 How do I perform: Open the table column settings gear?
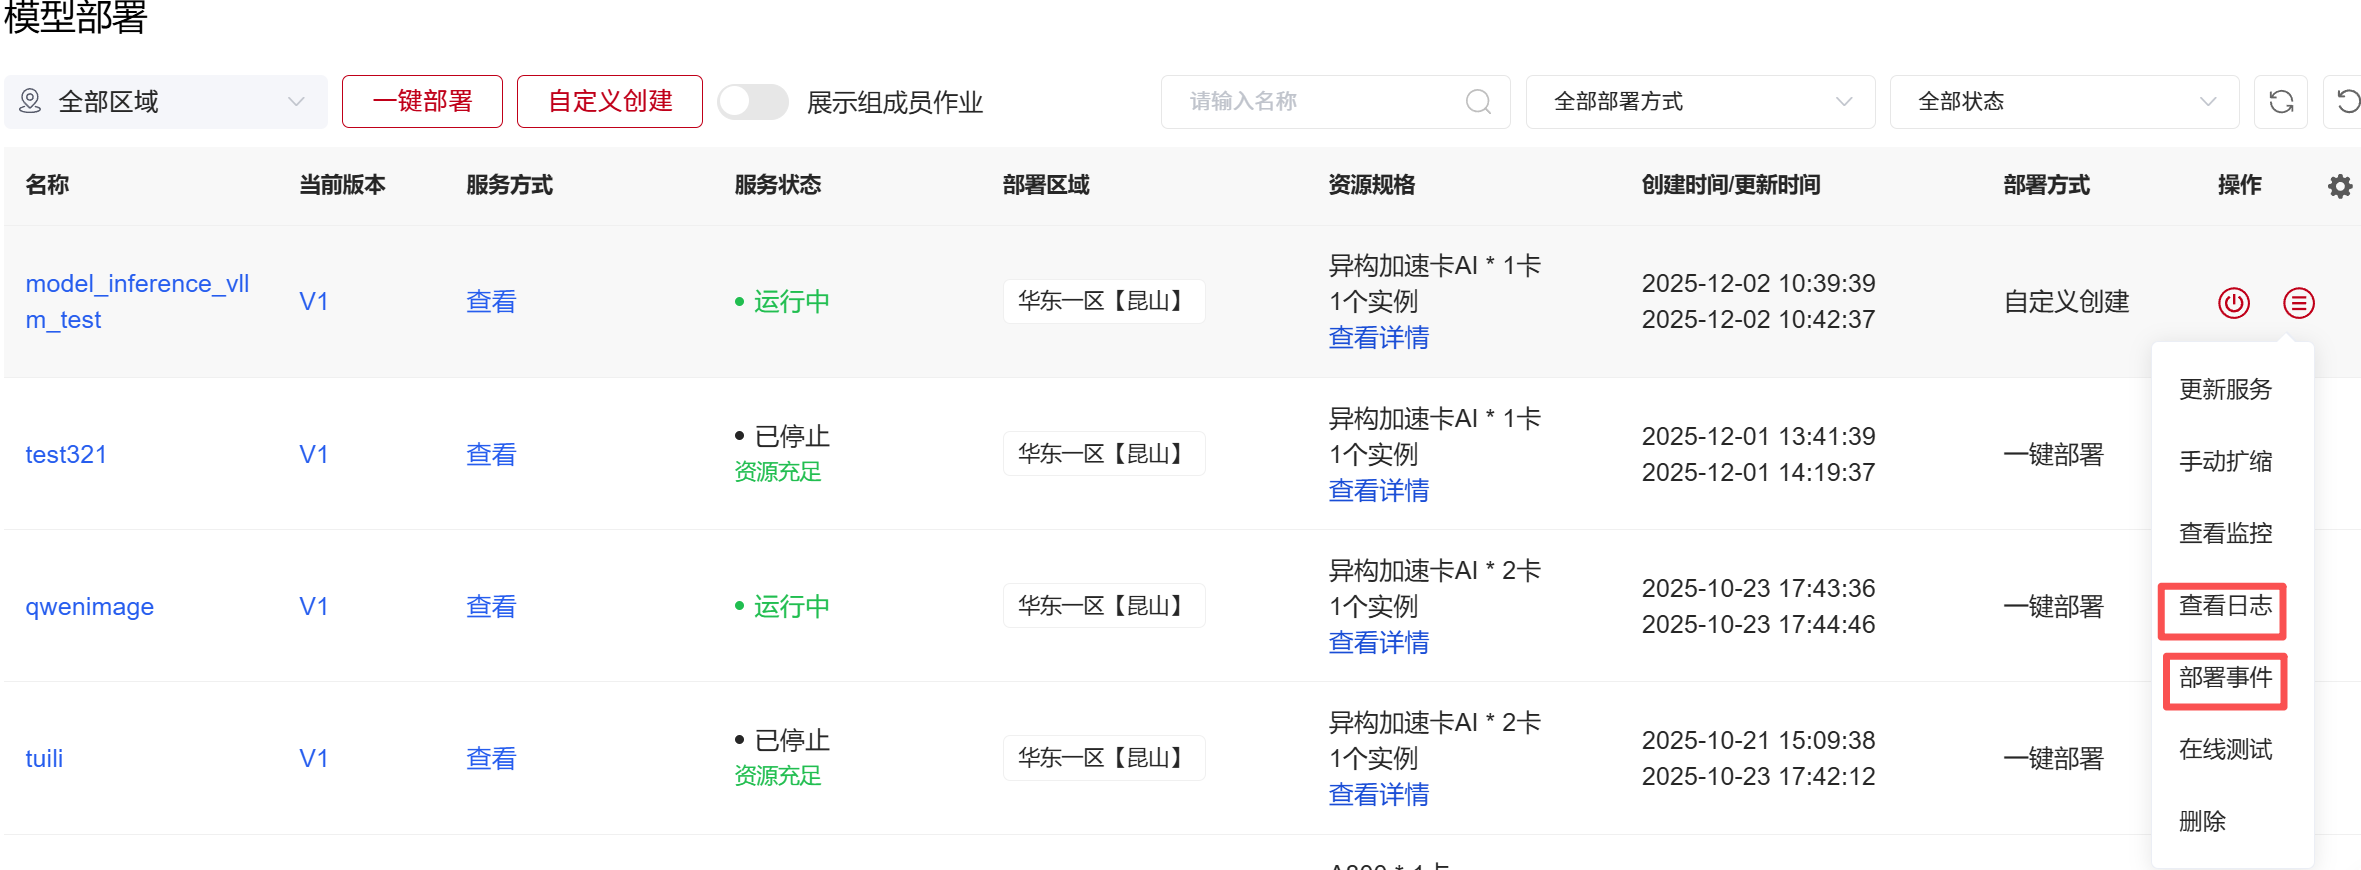point(2339,186)
